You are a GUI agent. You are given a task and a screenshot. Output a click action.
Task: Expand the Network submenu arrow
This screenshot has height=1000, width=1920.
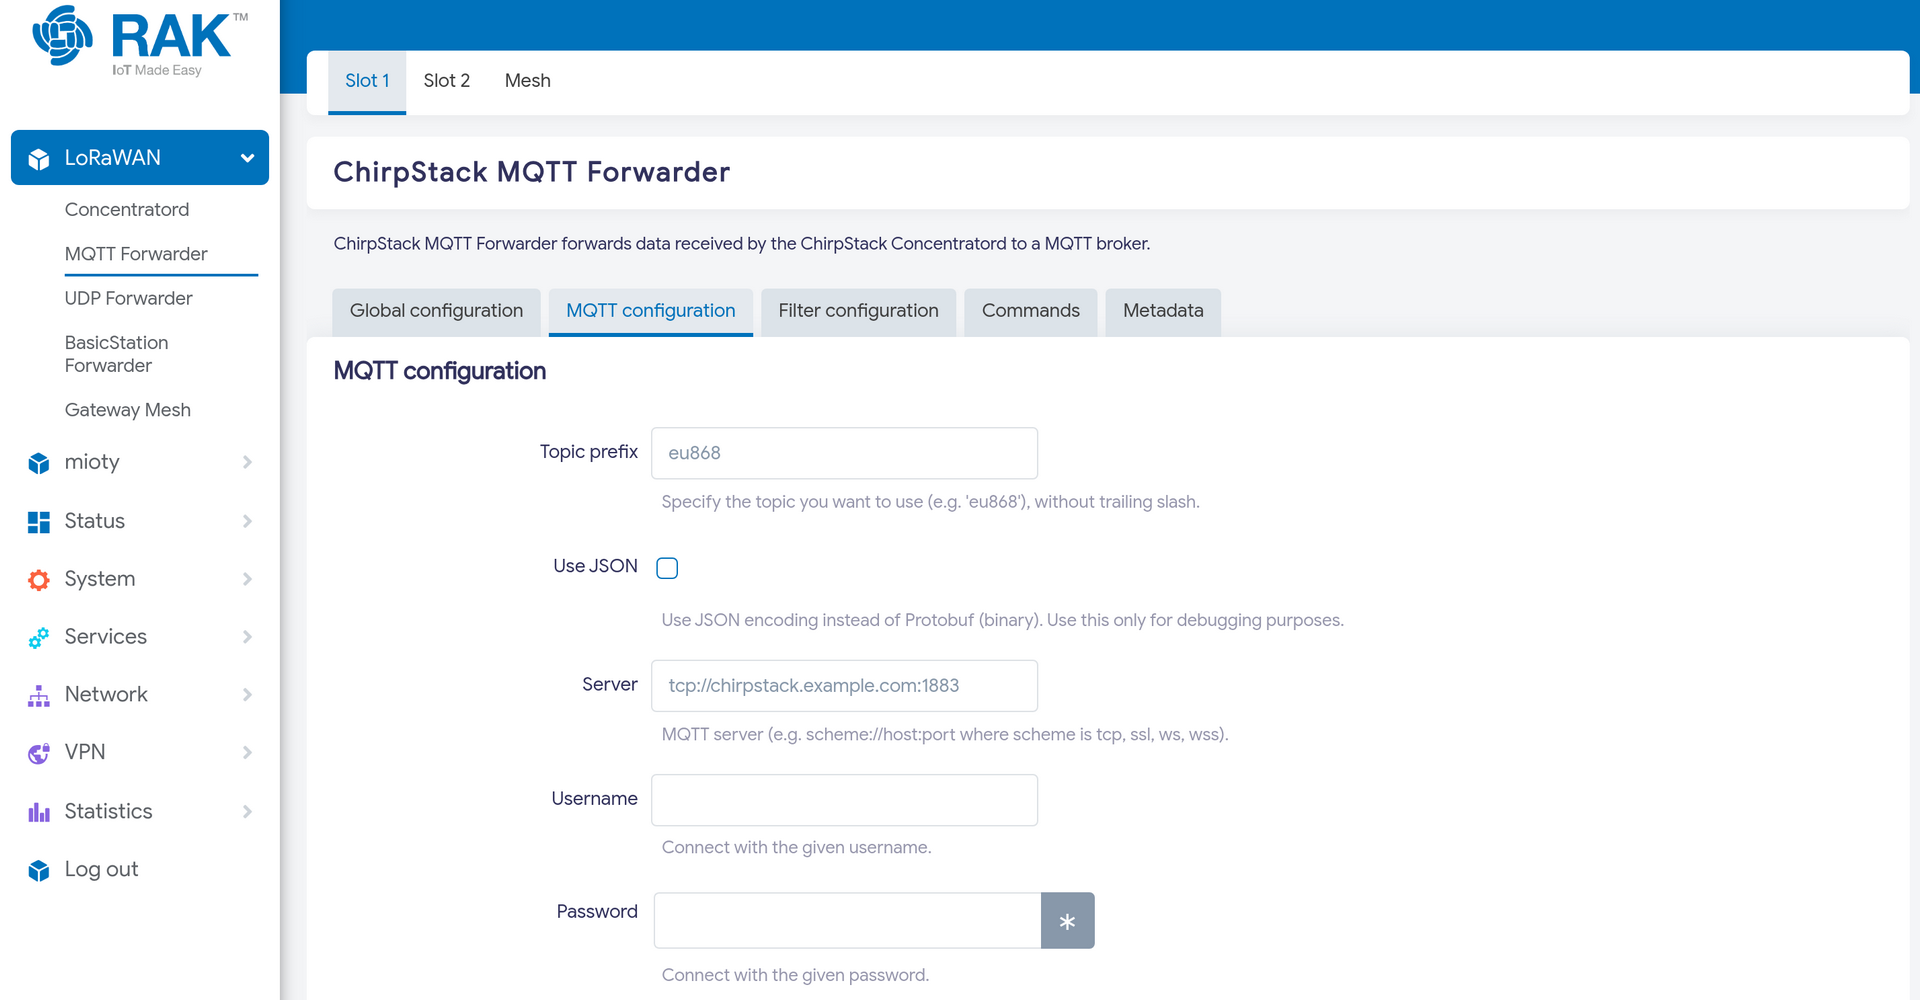point(247,695)
